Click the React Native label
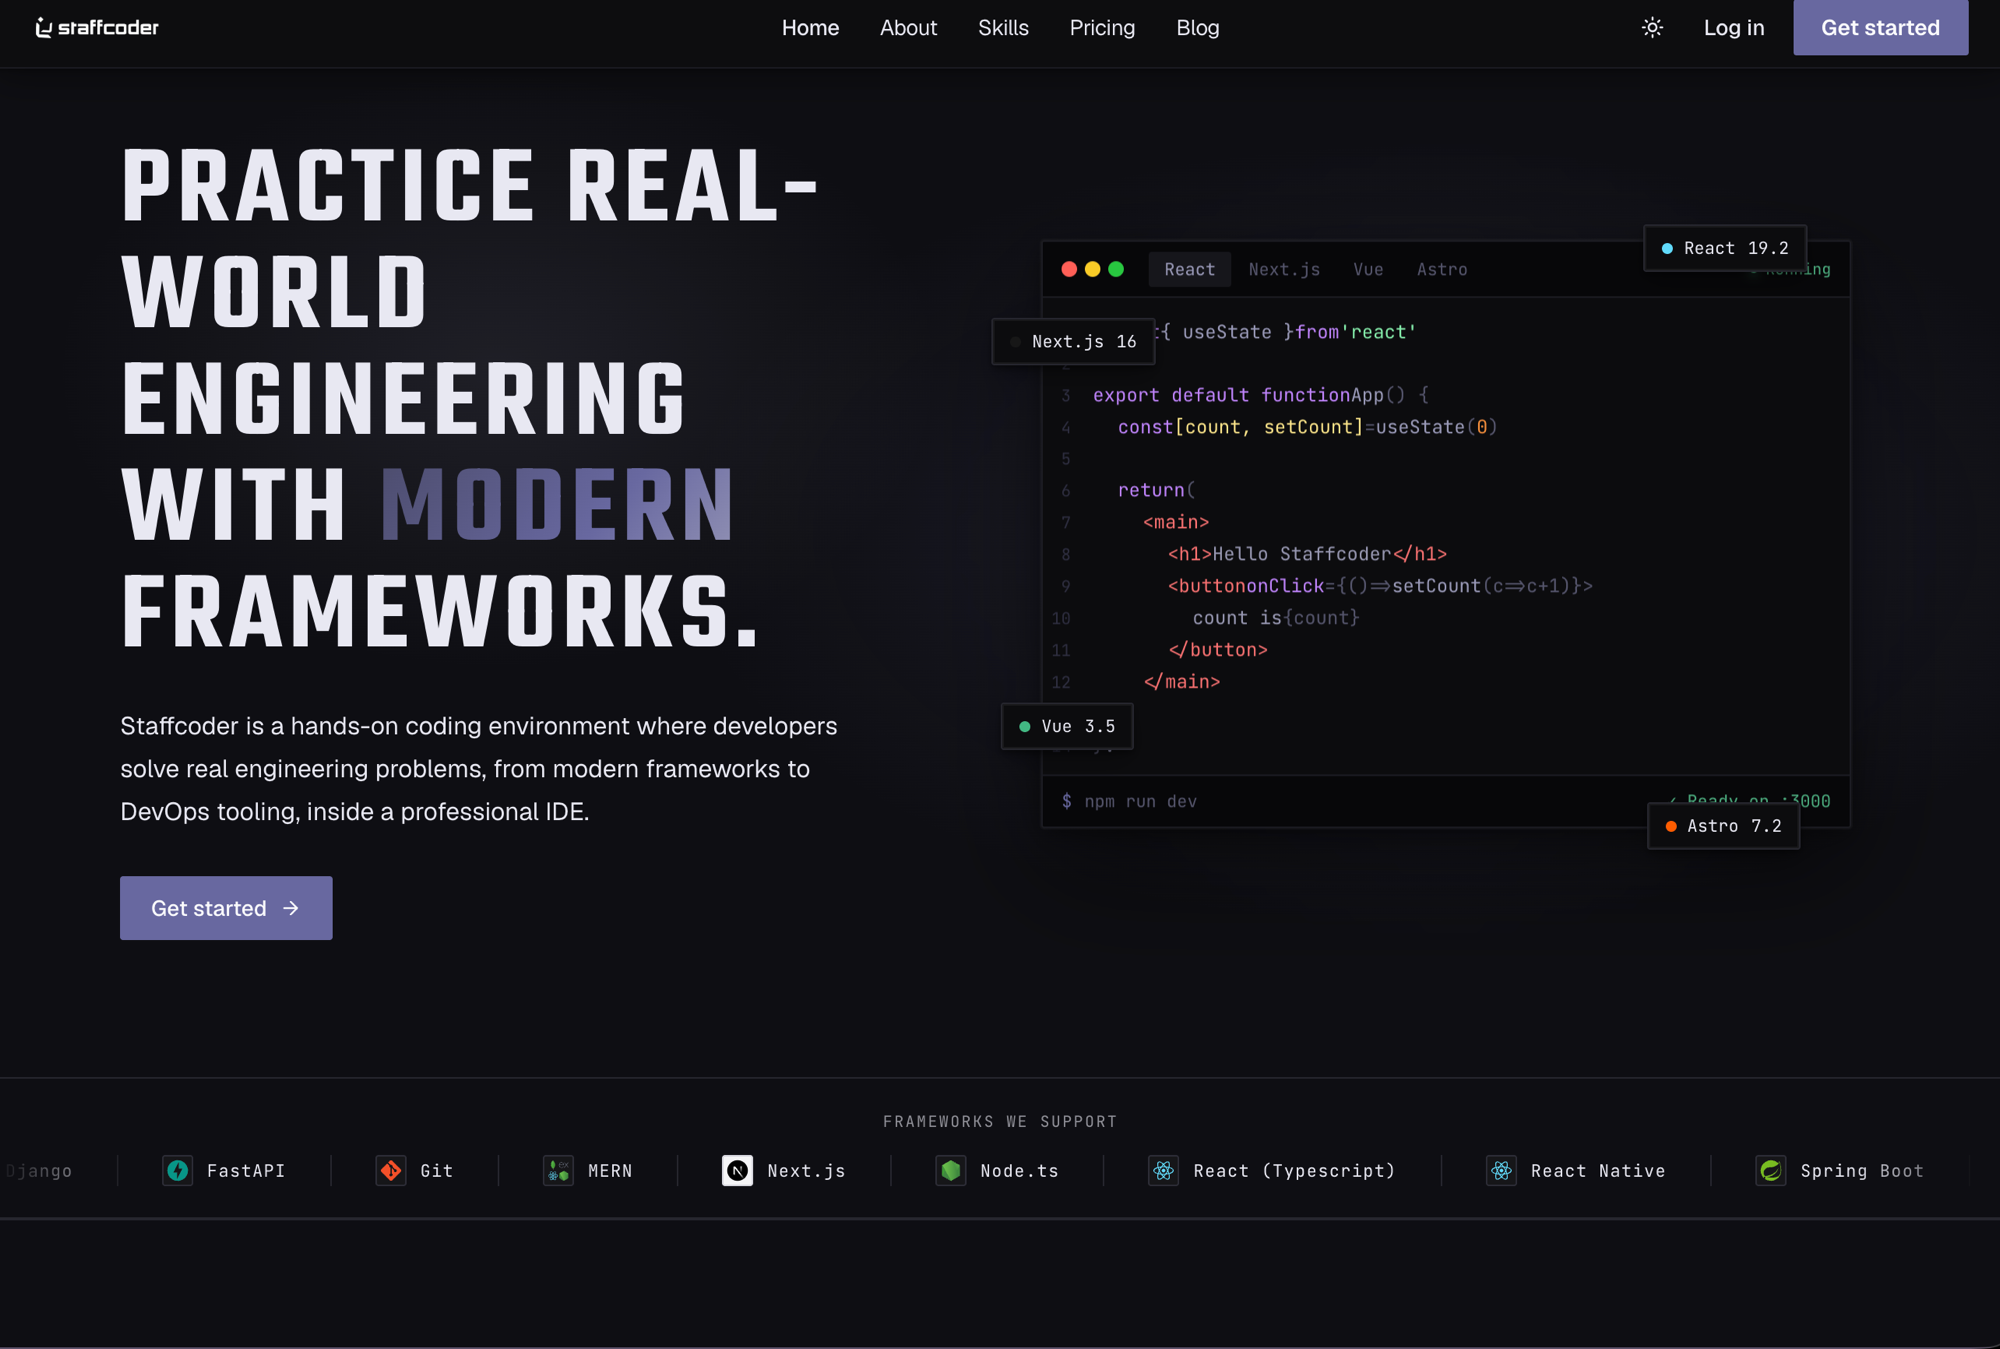The width and height of the screenshot is (2000, 1349). (1598, 1171)
